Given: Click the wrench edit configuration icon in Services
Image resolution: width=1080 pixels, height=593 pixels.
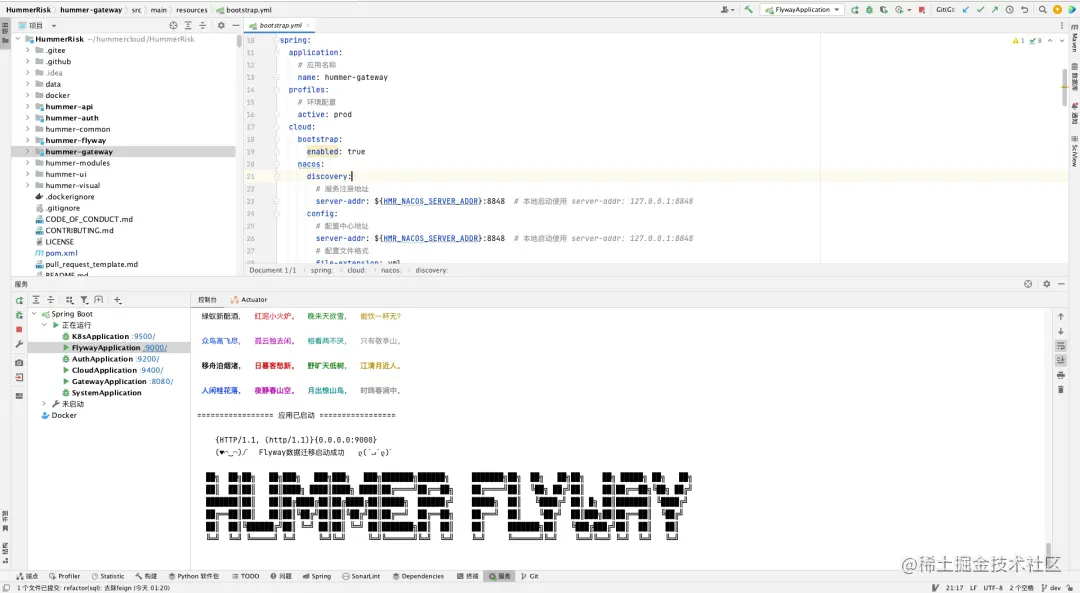Looking at the screenshot, I should [19, 344].
